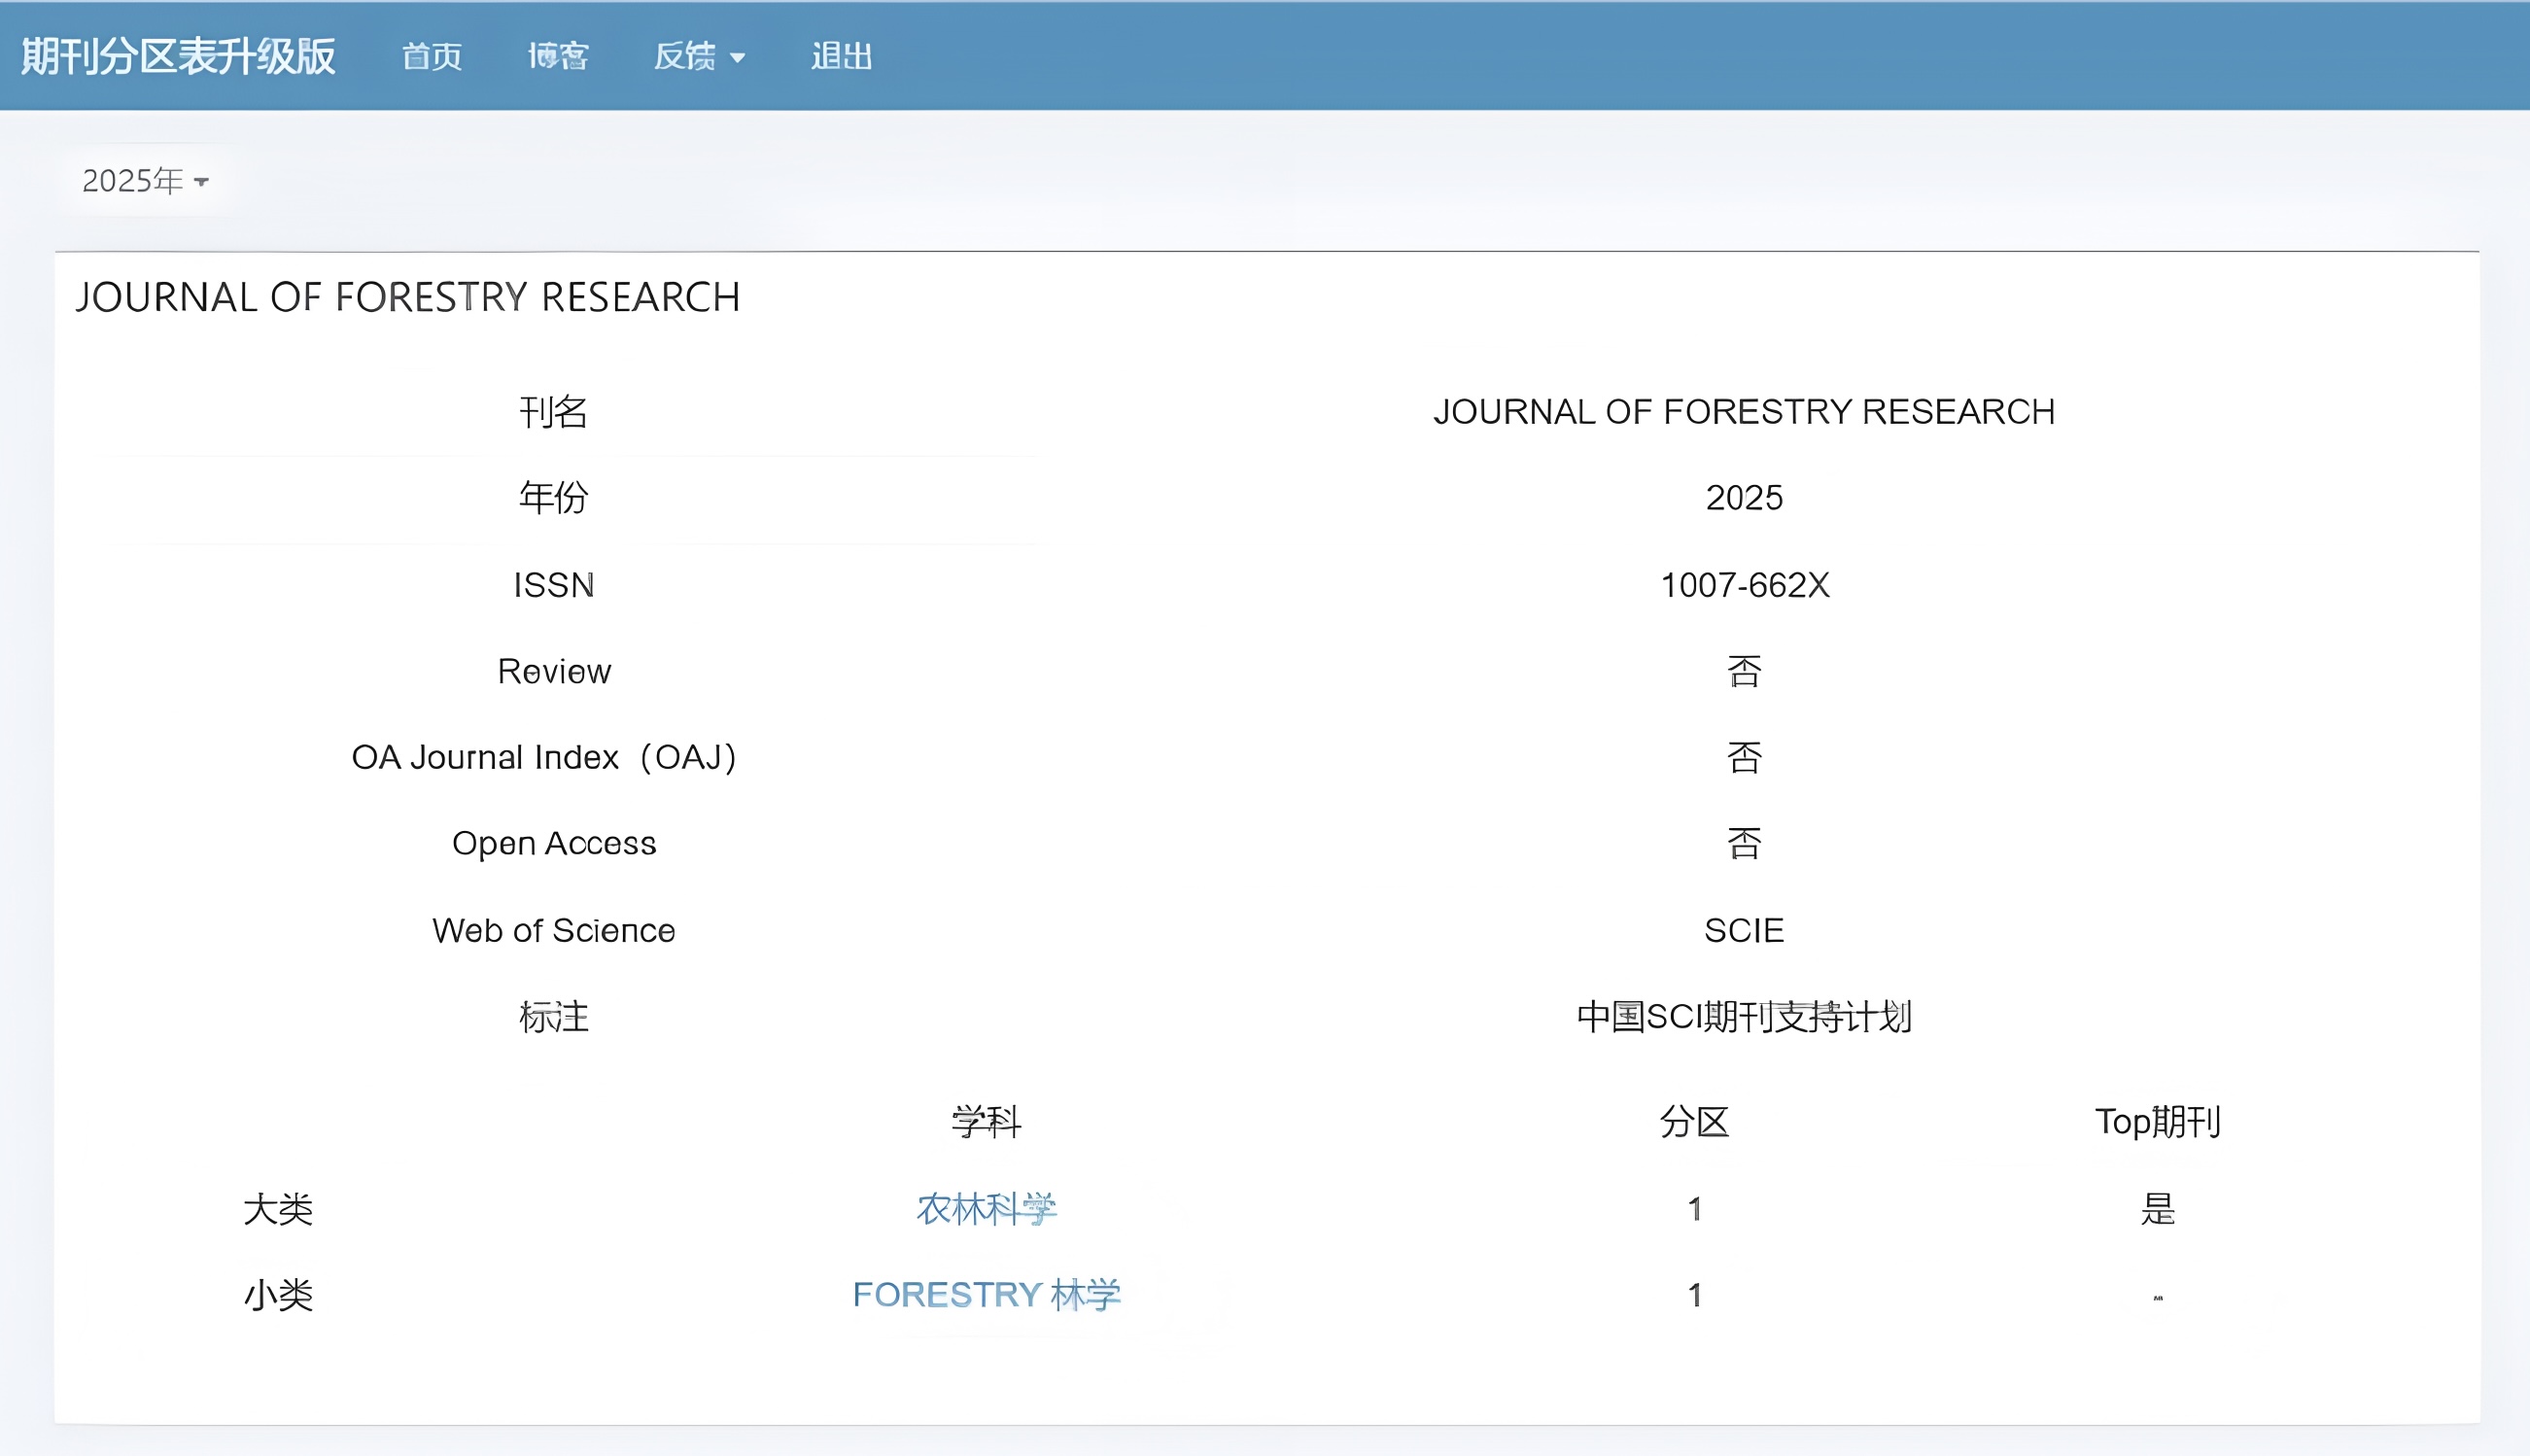Click the caret beside 2025年

click(x=202, y=182)
